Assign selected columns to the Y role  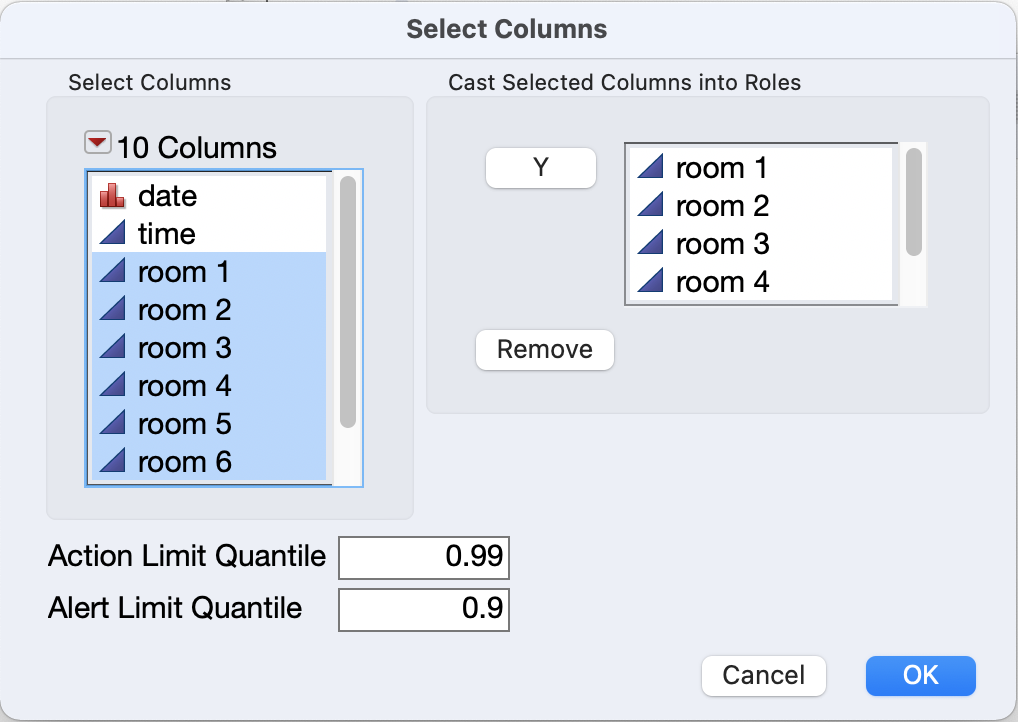click(x=540, y=168)
